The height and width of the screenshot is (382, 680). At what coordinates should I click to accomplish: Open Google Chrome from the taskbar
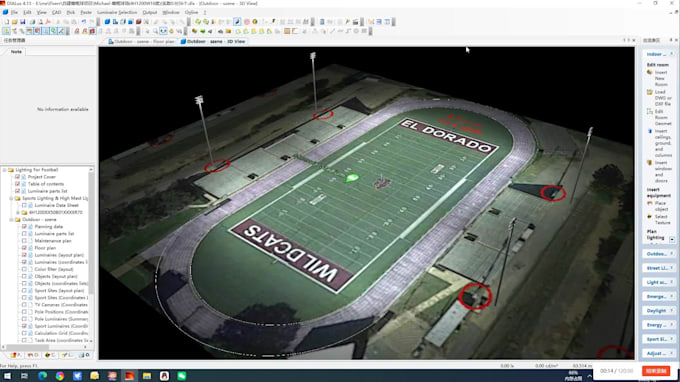pos(59,375)
